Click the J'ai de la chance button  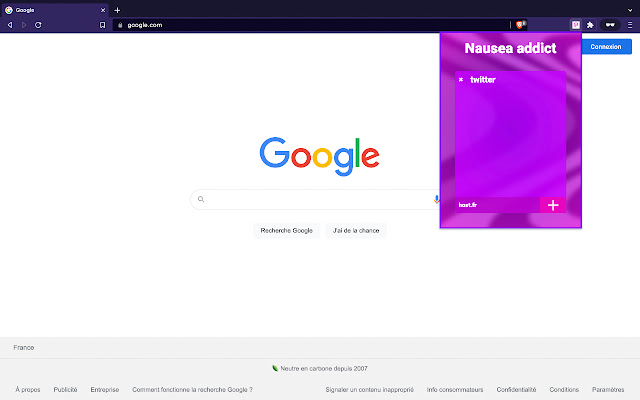(x=356, y=231)
